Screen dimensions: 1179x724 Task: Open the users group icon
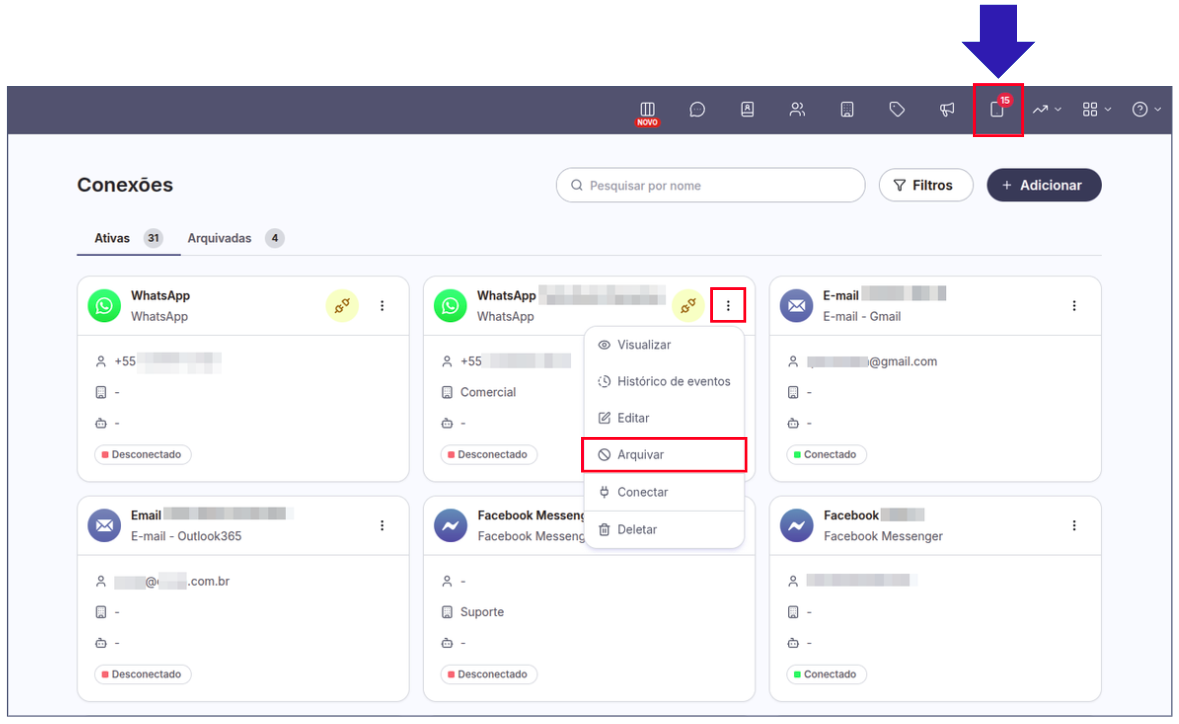point(797,110)
